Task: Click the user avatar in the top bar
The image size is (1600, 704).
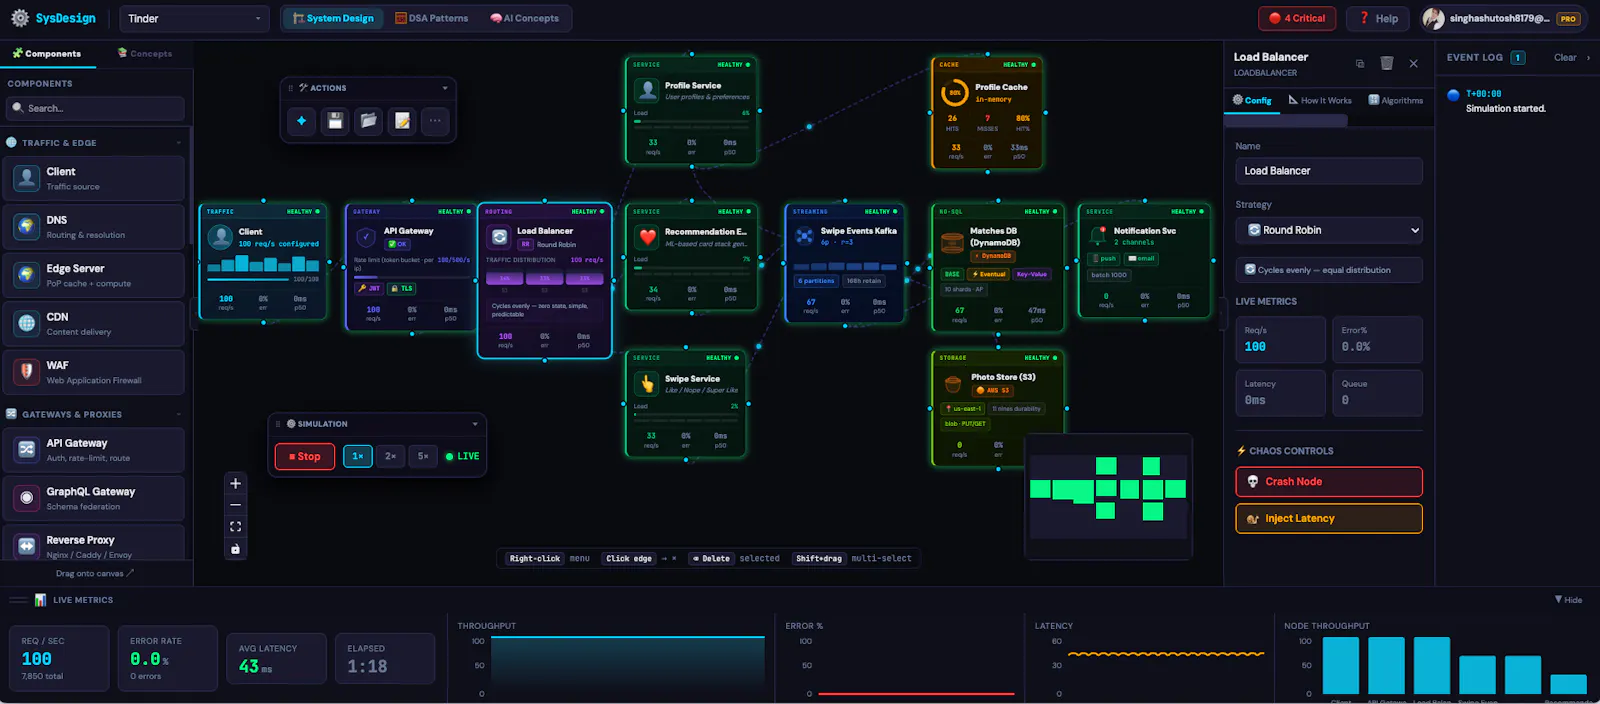Action: (1433, 18)
